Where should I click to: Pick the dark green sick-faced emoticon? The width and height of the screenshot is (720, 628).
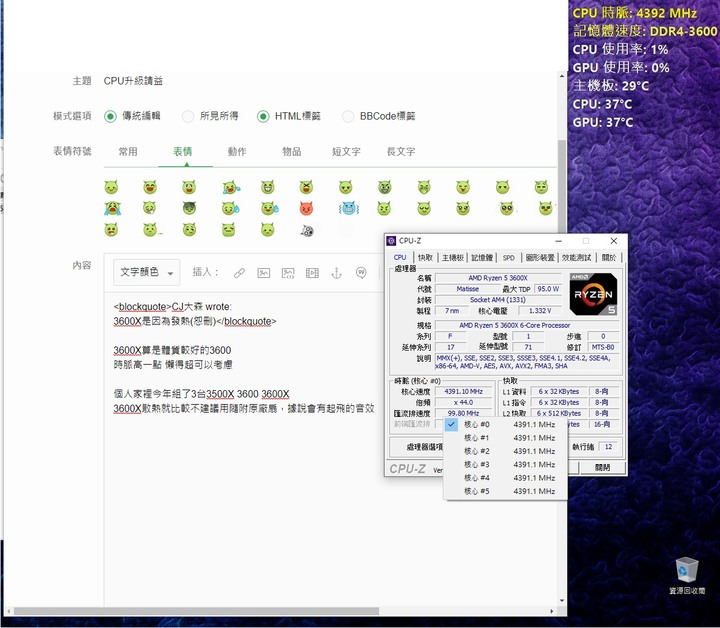(189, 208)
